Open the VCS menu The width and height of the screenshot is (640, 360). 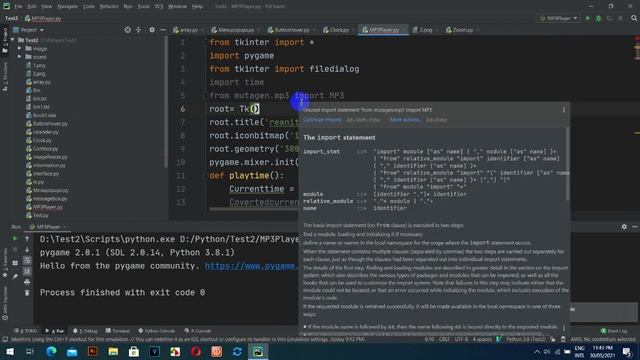[159, 7]
